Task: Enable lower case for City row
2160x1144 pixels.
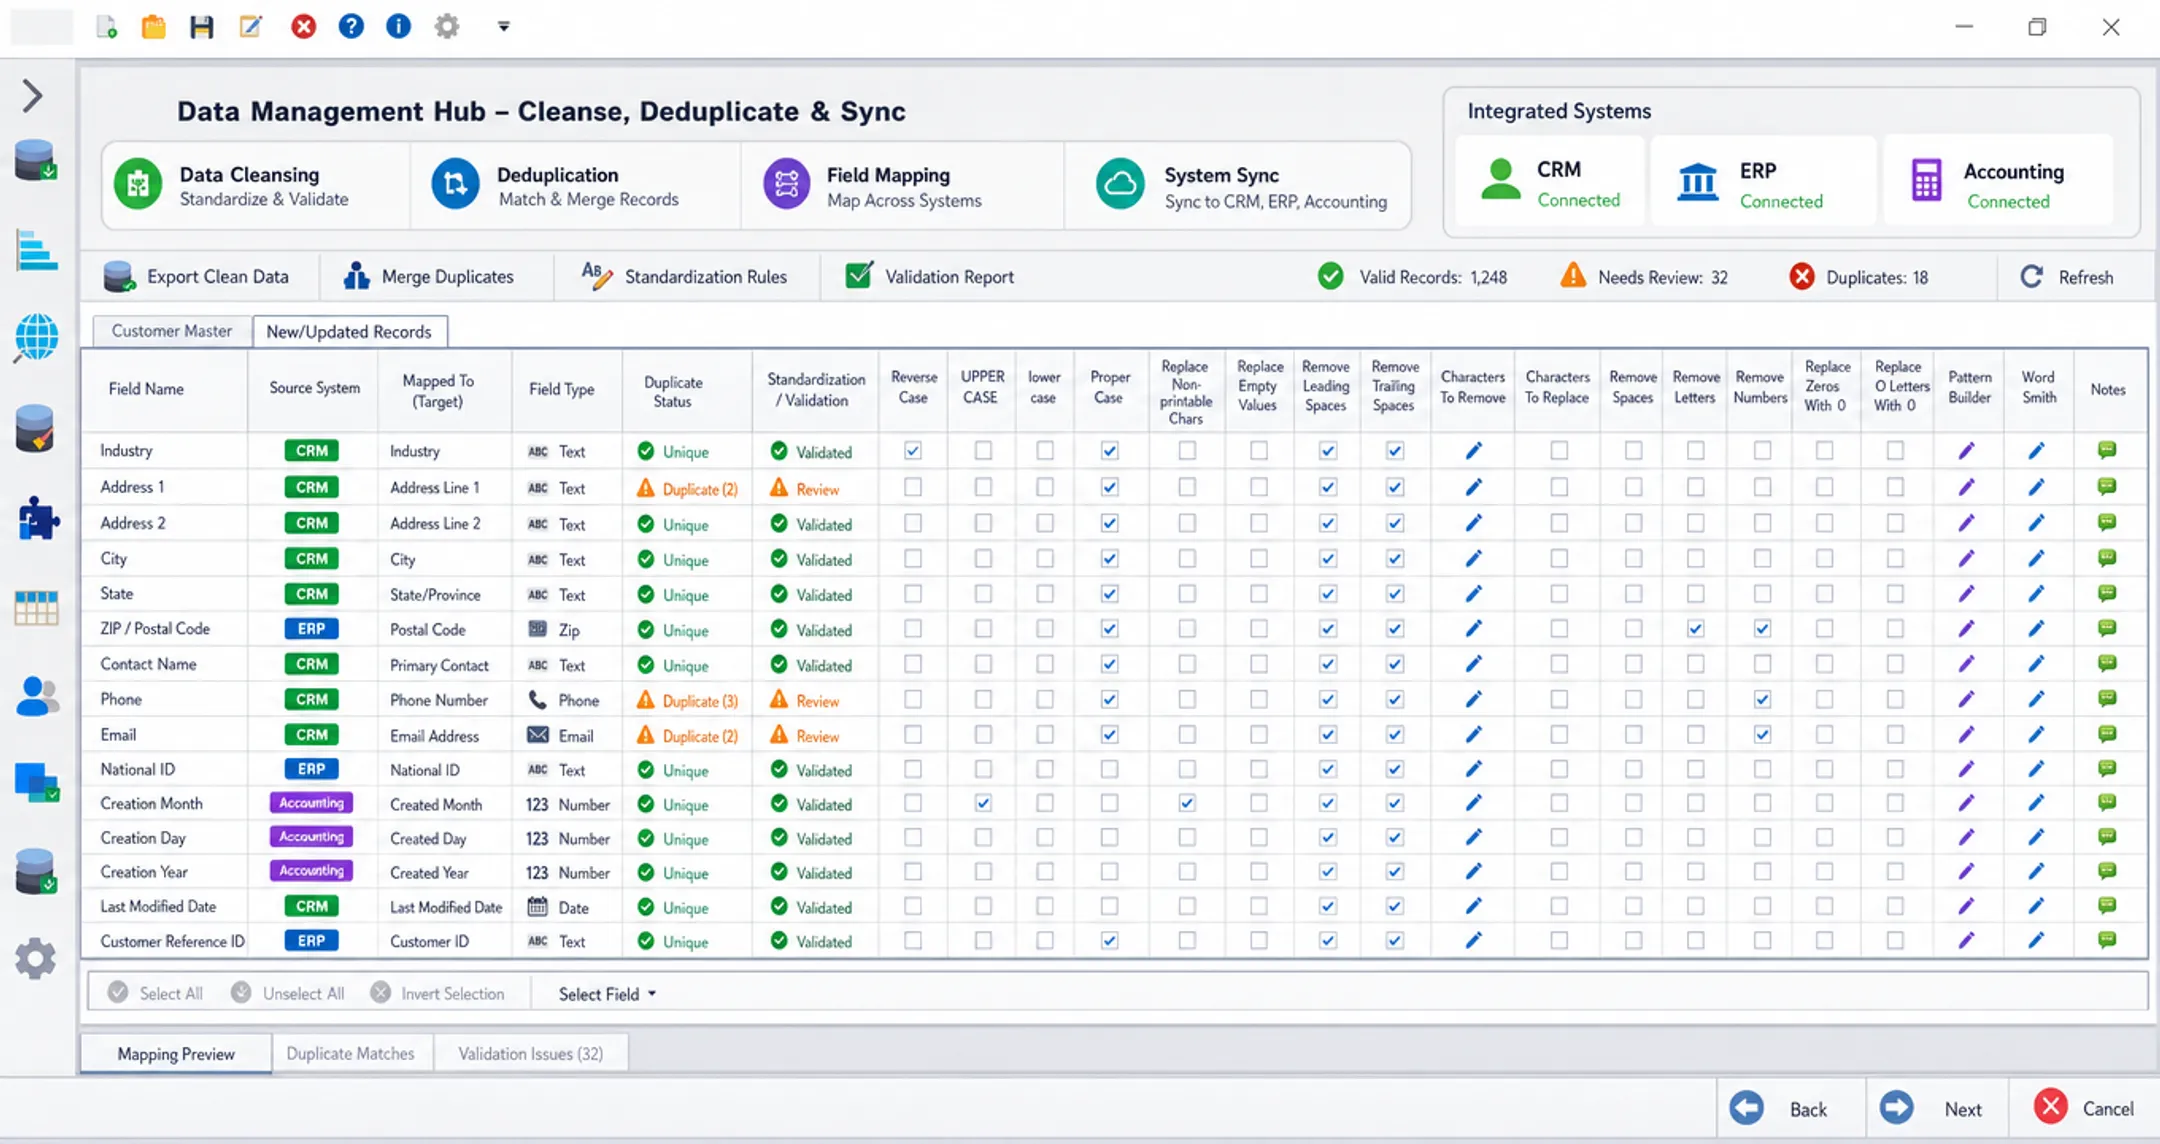Action: (x=1044, y=559)
